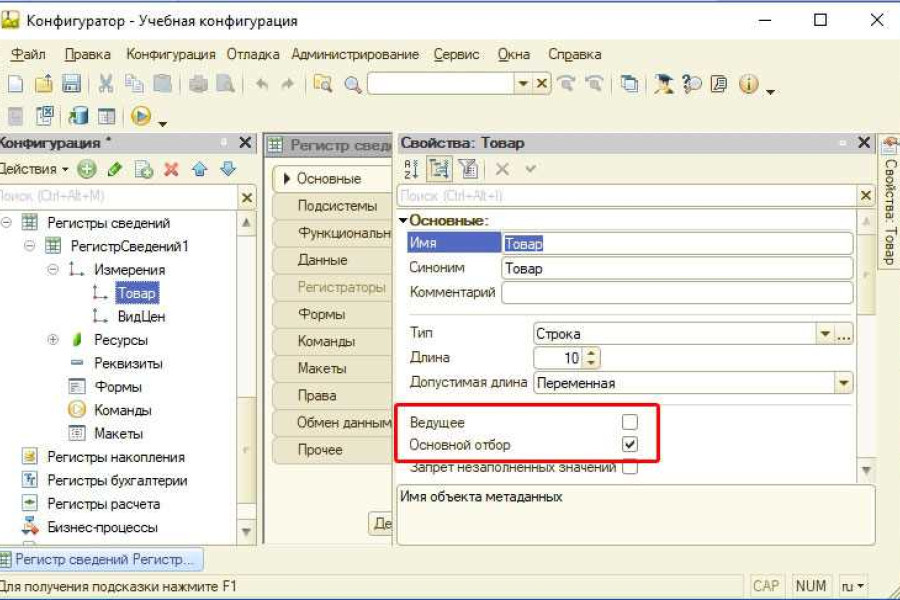Viewport: 900px width, 600px height.
Task: Click the Save configuration floppy icon
Action: click(x=71, y=84)
